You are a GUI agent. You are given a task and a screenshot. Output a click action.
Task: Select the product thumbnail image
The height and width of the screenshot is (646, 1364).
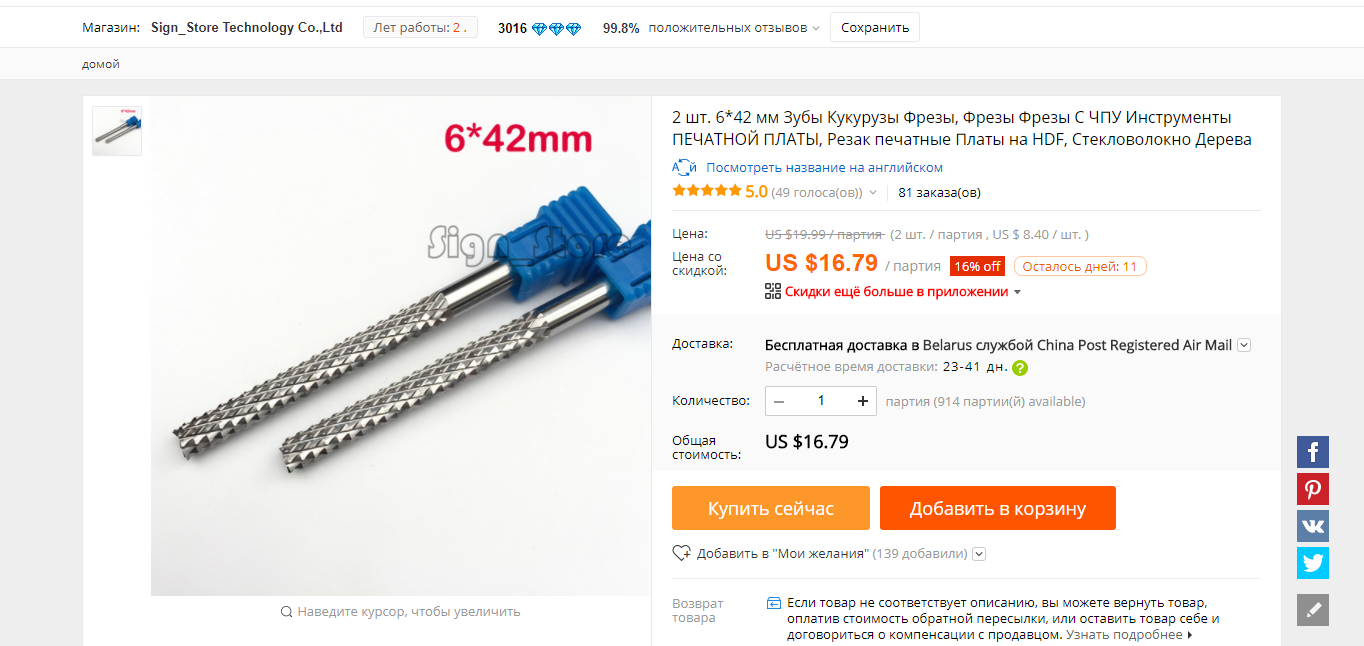(x=117, y=131)
